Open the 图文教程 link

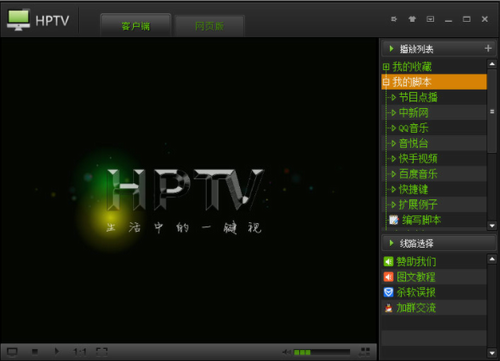click(416, 277)
